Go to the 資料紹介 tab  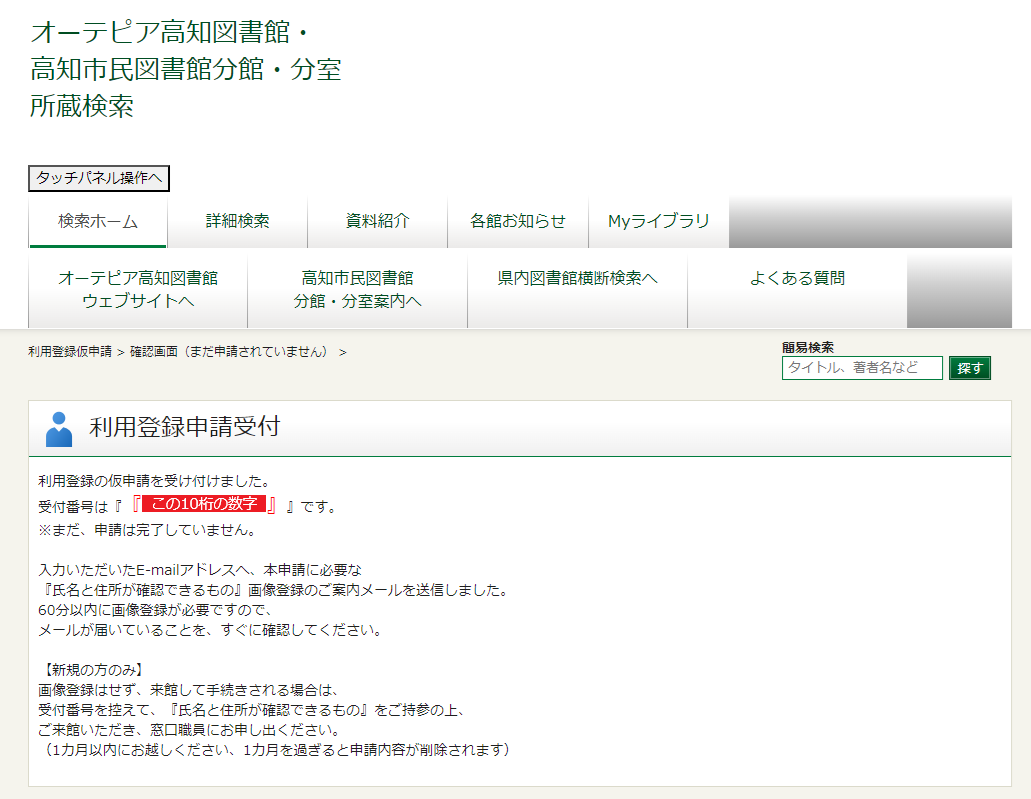tap(378, 222)
